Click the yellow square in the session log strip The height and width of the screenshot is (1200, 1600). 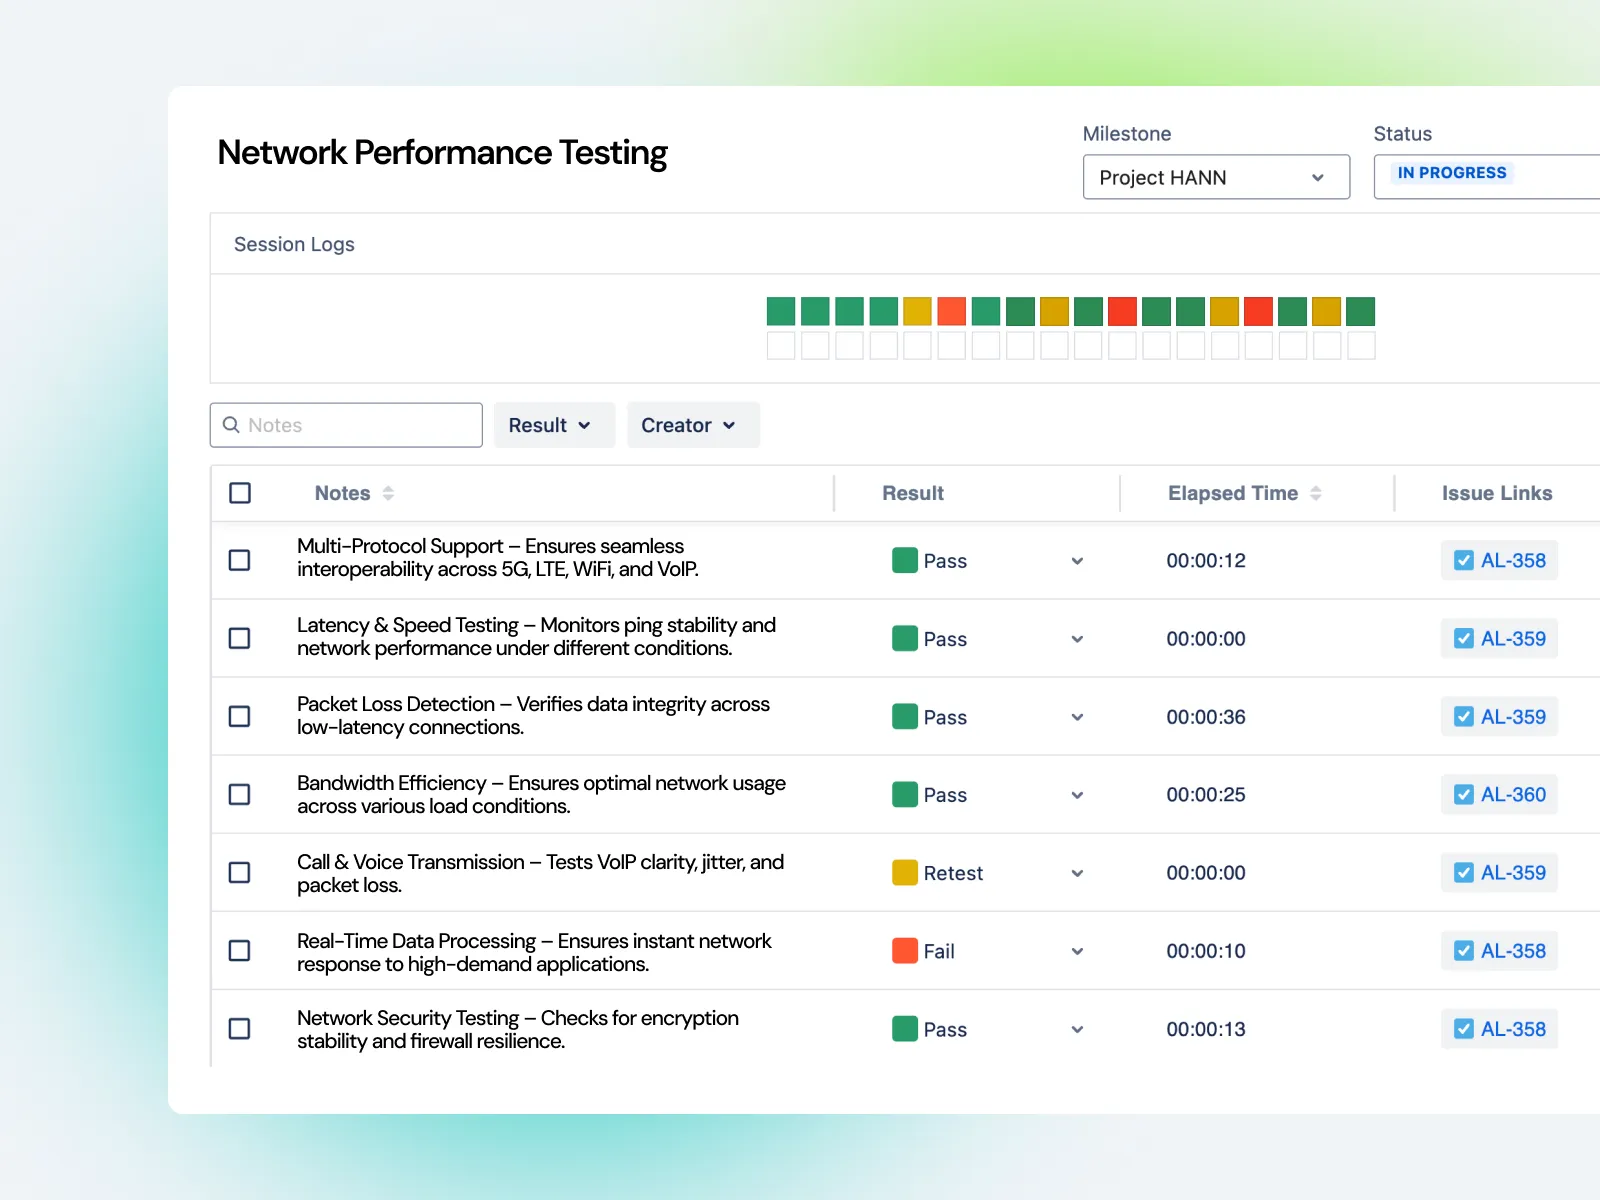(x=917, y=311)
